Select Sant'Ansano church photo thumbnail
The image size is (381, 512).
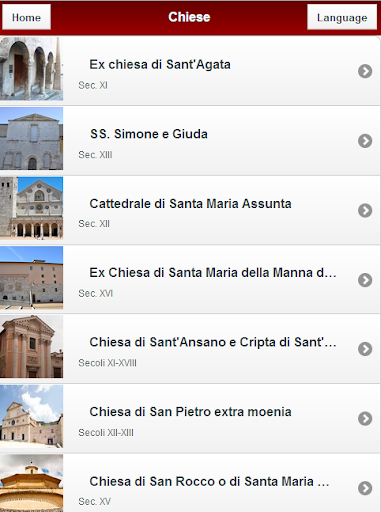coord(31,347)
